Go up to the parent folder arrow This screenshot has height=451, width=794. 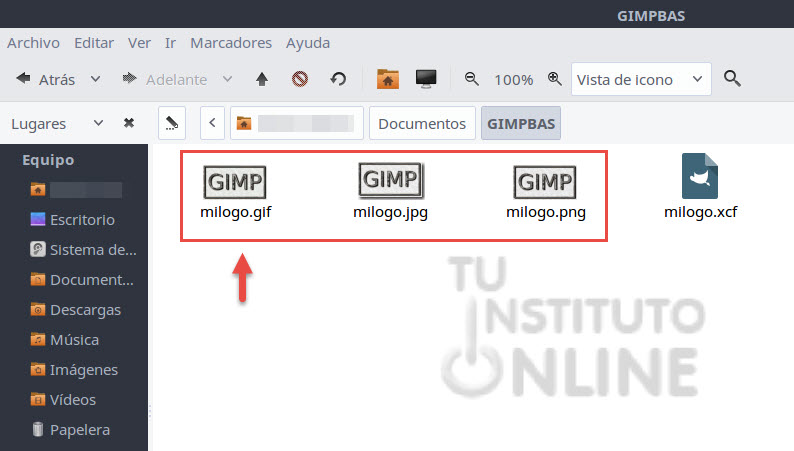pyautogui.click(x=262, y=79)
